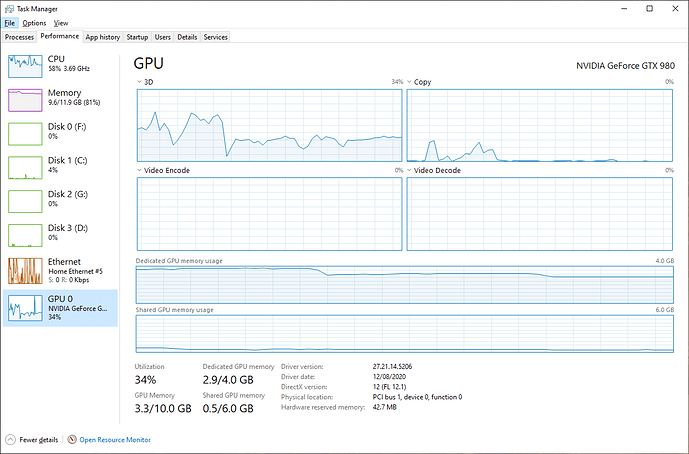
Task: Click Home Ethernet #5 adapter name
Action: [x=75, y=271]
